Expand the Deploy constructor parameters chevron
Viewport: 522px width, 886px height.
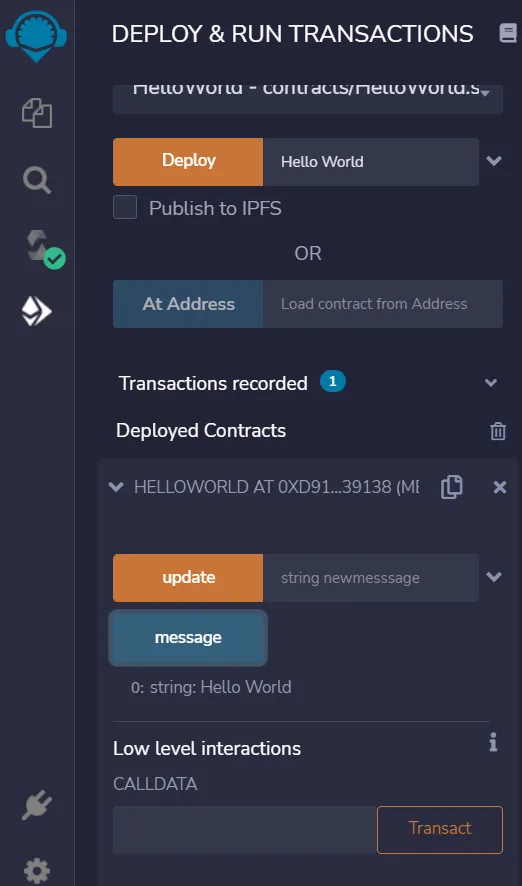494,161
